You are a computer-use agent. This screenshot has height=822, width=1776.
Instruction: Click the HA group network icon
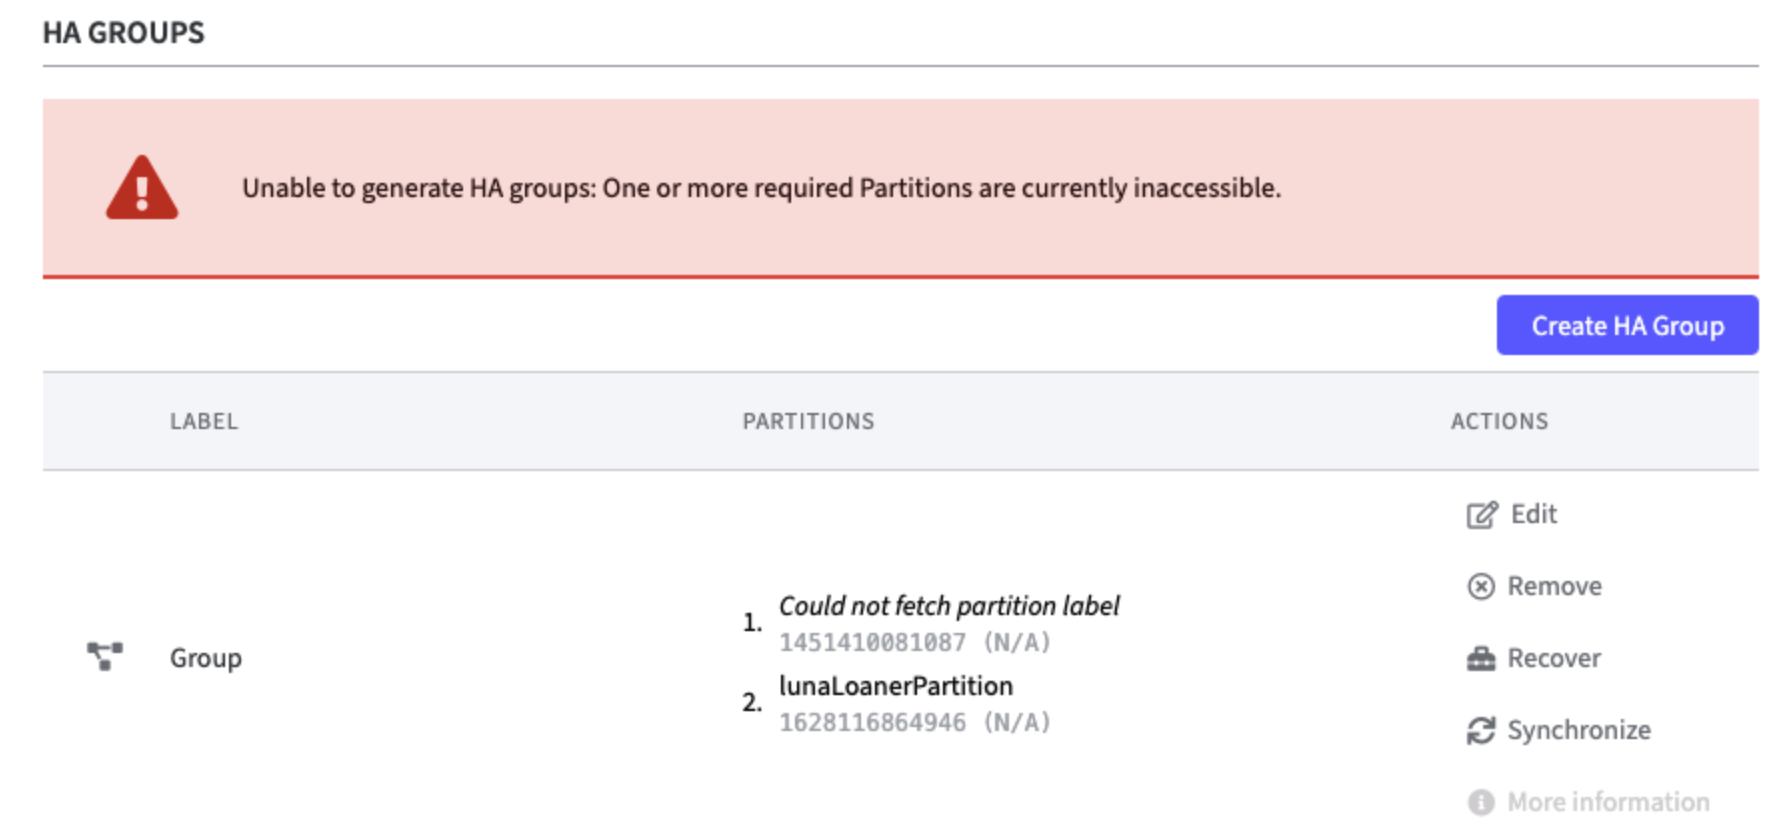tap(105, 656)
